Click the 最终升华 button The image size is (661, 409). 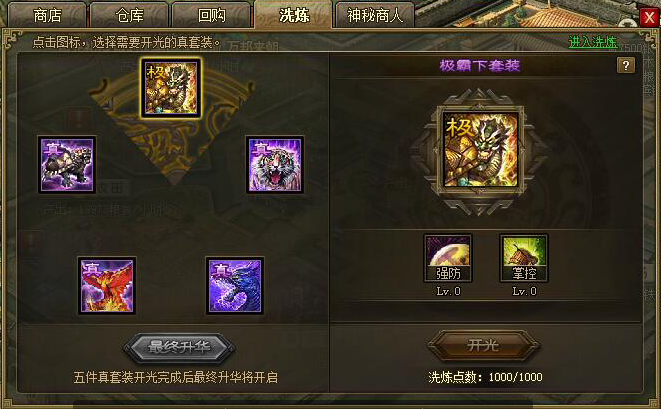click(x=179, y=347)
